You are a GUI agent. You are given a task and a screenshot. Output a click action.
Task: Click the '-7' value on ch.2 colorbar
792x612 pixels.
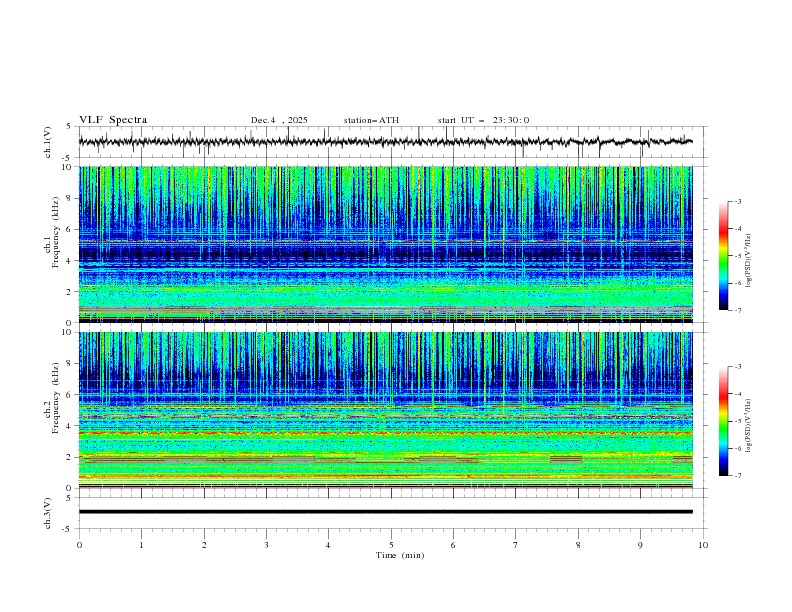pyautogui.click(x=737, y=475)
